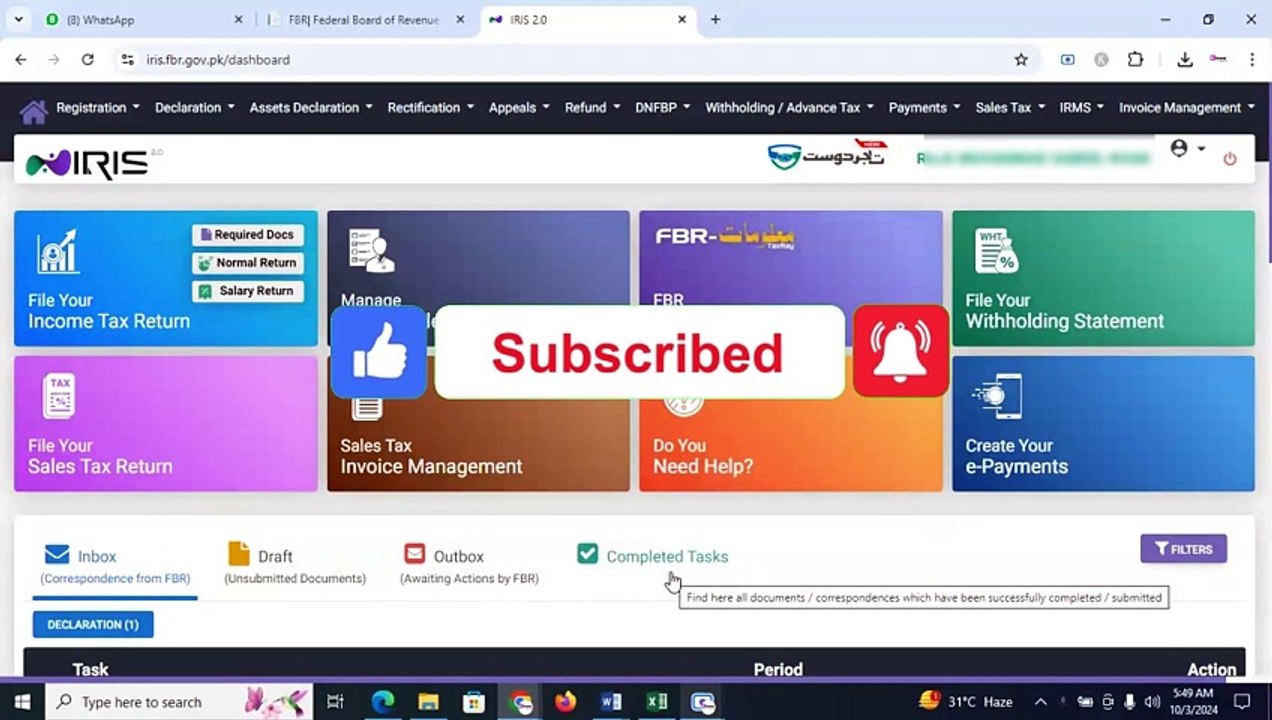Click the FILTERS button
The width and height of the screenshot is (1272, 720).
pyautogui.click(x=1183, y=549)
